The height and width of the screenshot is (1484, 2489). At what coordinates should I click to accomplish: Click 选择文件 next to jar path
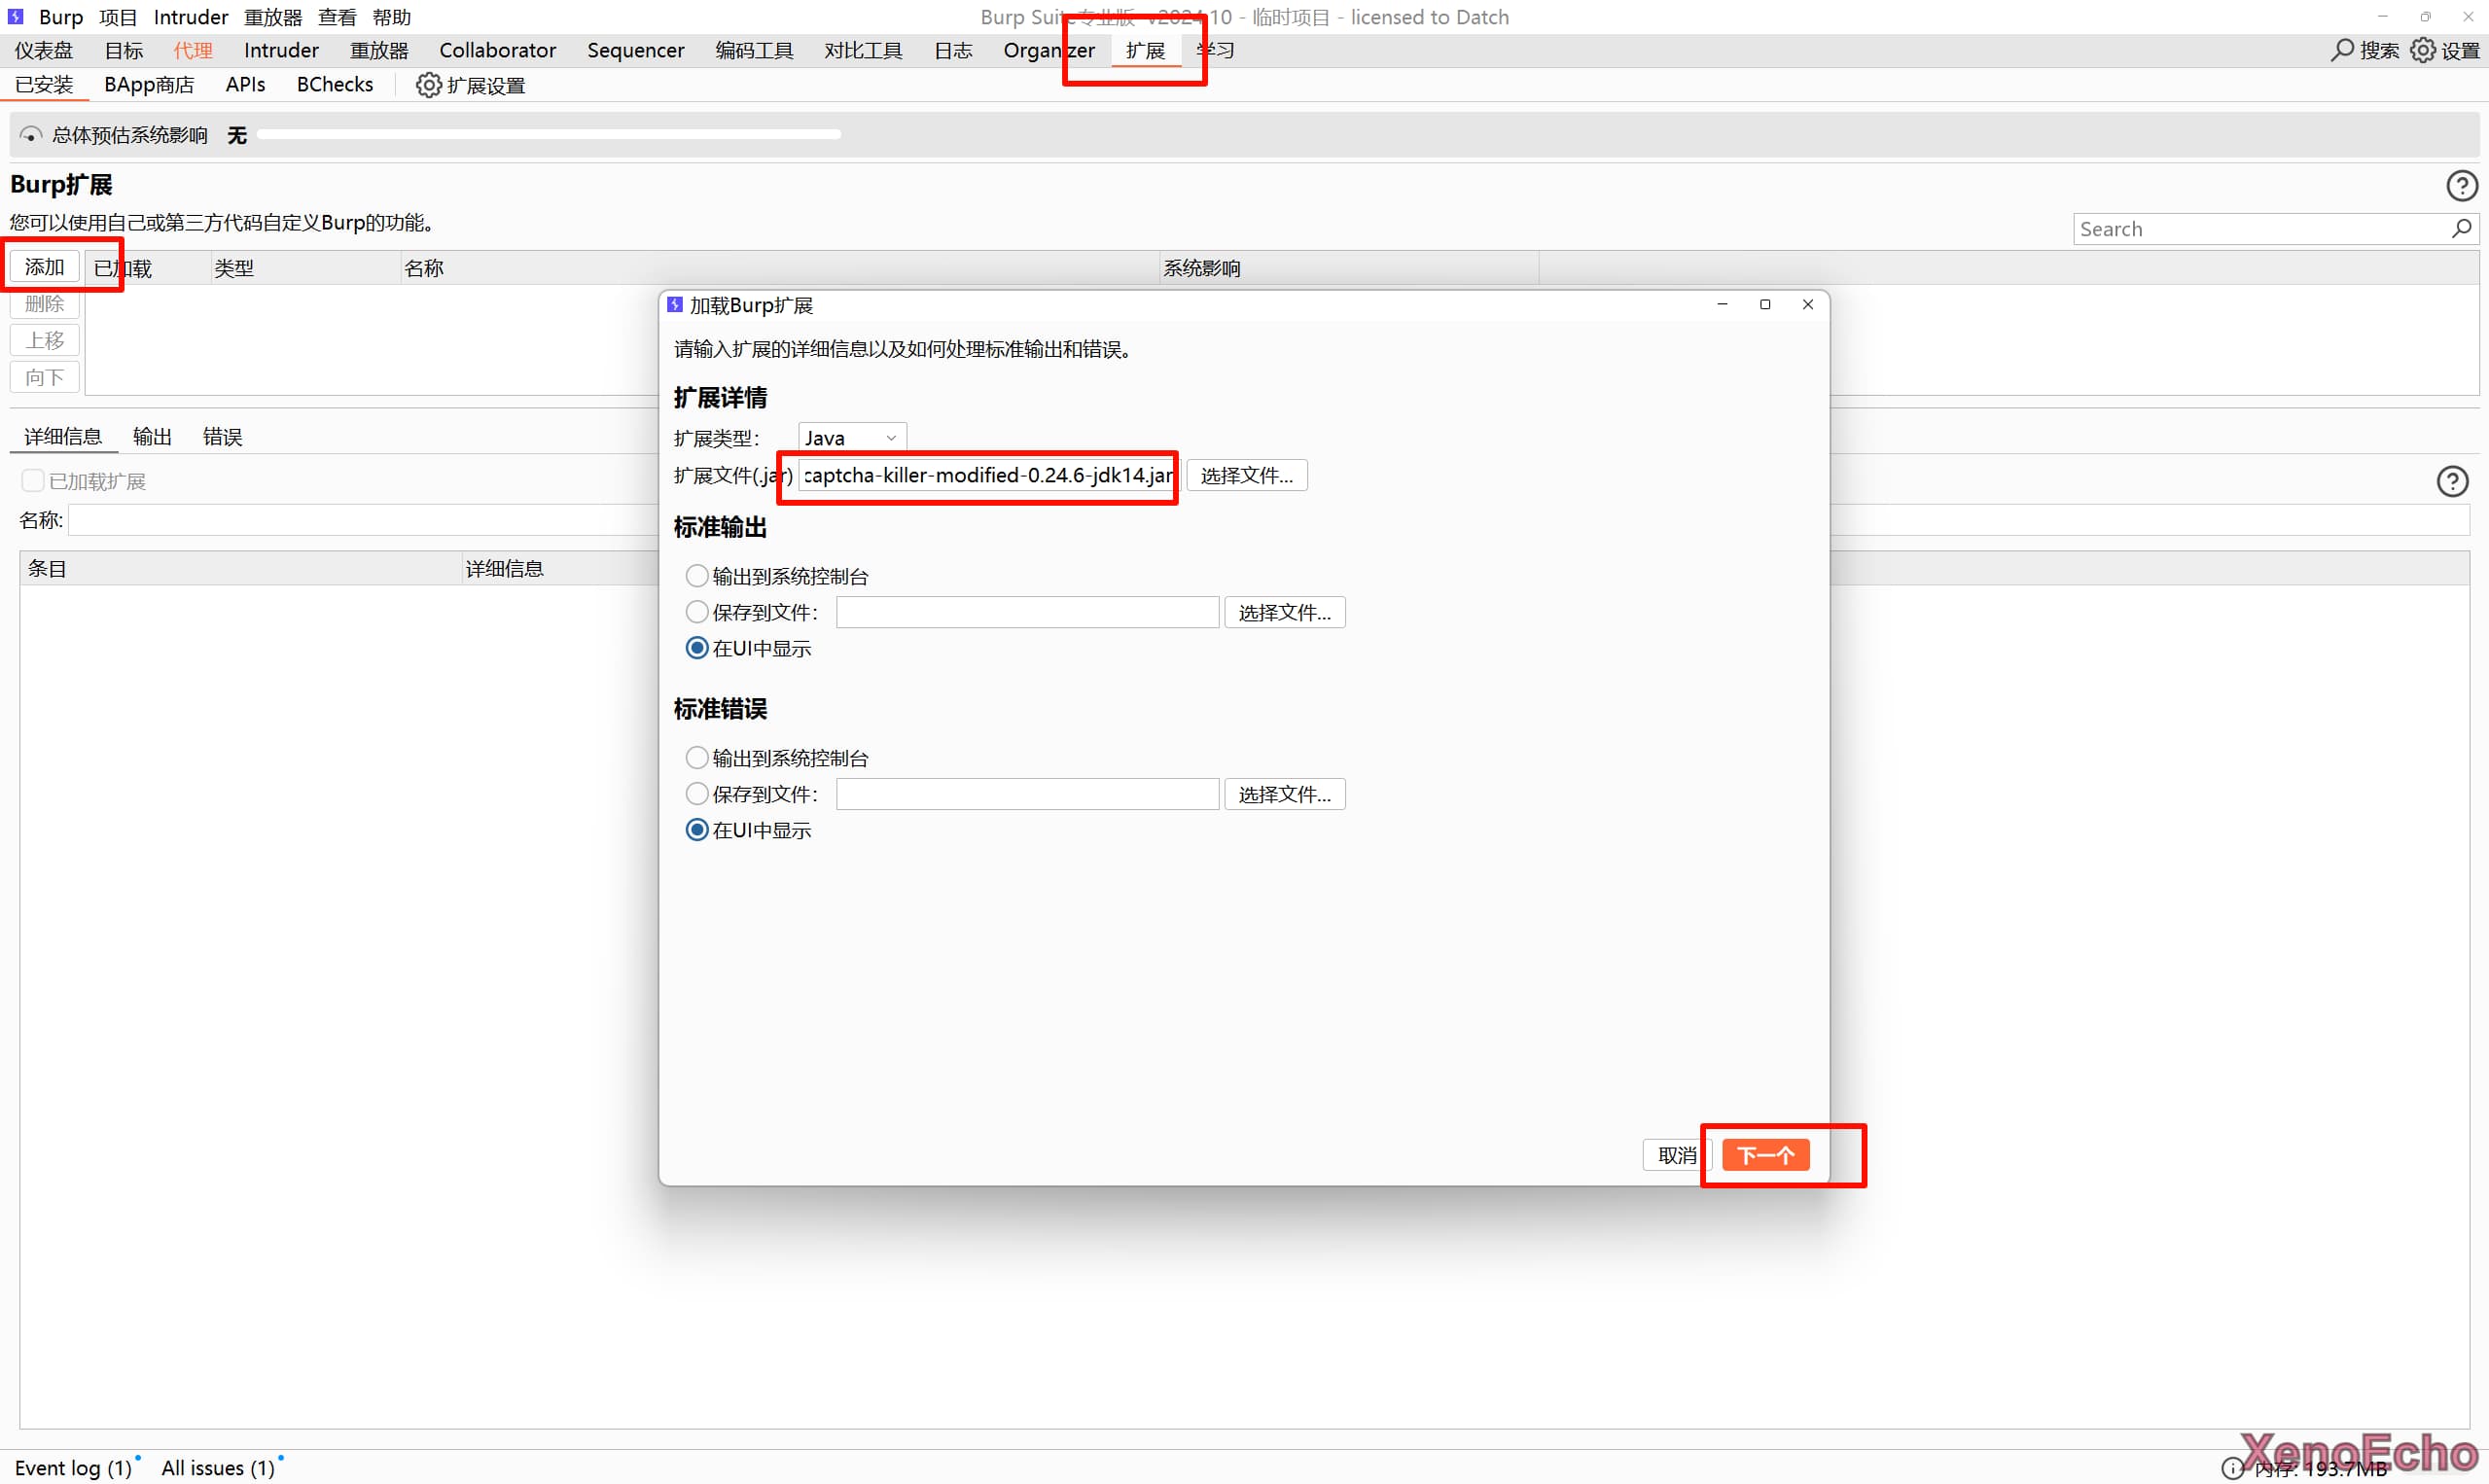[x=1246, y=476]
